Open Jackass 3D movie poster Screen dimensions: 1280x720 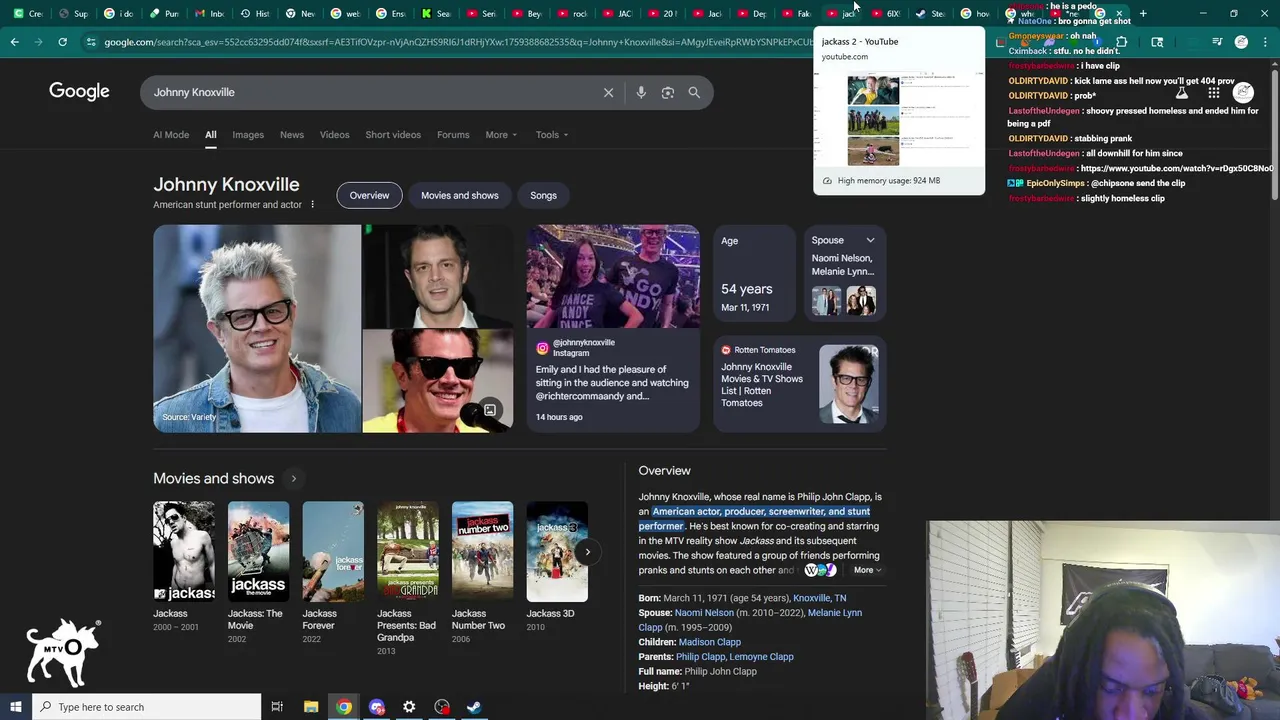point(557,551)
